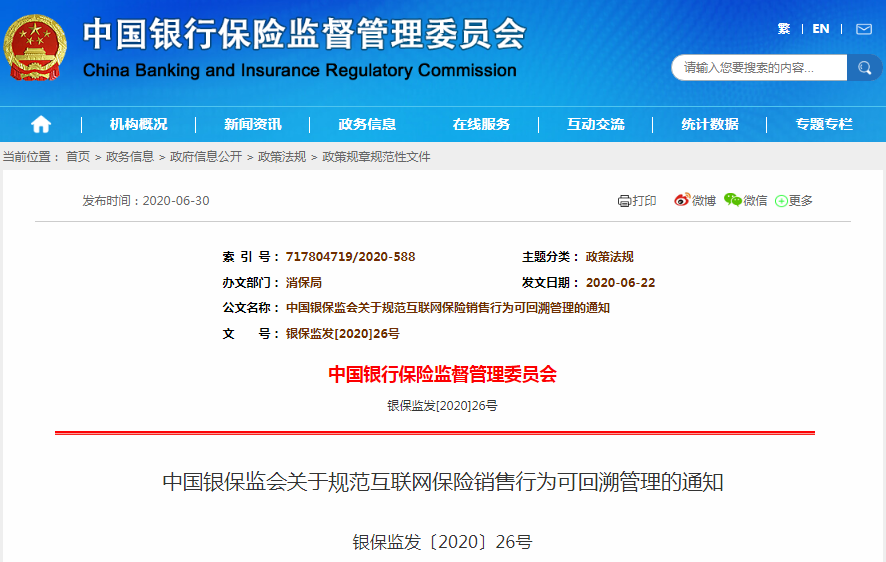Click the 消保局 department value
The width and height of the screenshot is (886, 562).
[x=303, y=282]
